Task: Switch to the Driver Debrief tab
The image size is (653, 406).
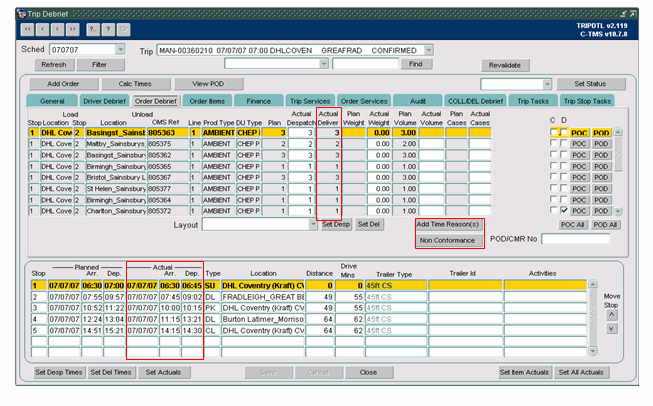Action: point(105,101)
